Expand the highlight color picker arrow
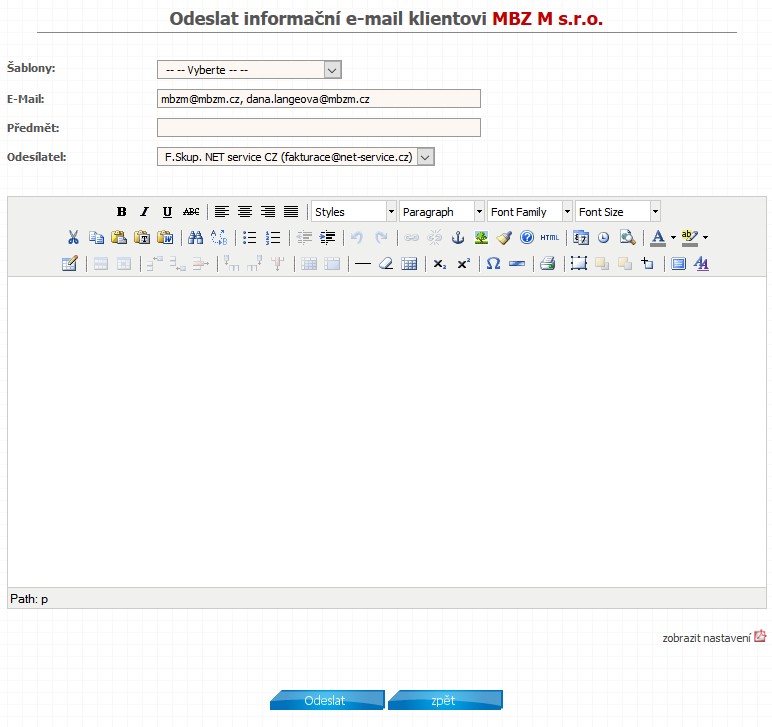The height and width of the screenshot is (727, 772). coord(706,238)
